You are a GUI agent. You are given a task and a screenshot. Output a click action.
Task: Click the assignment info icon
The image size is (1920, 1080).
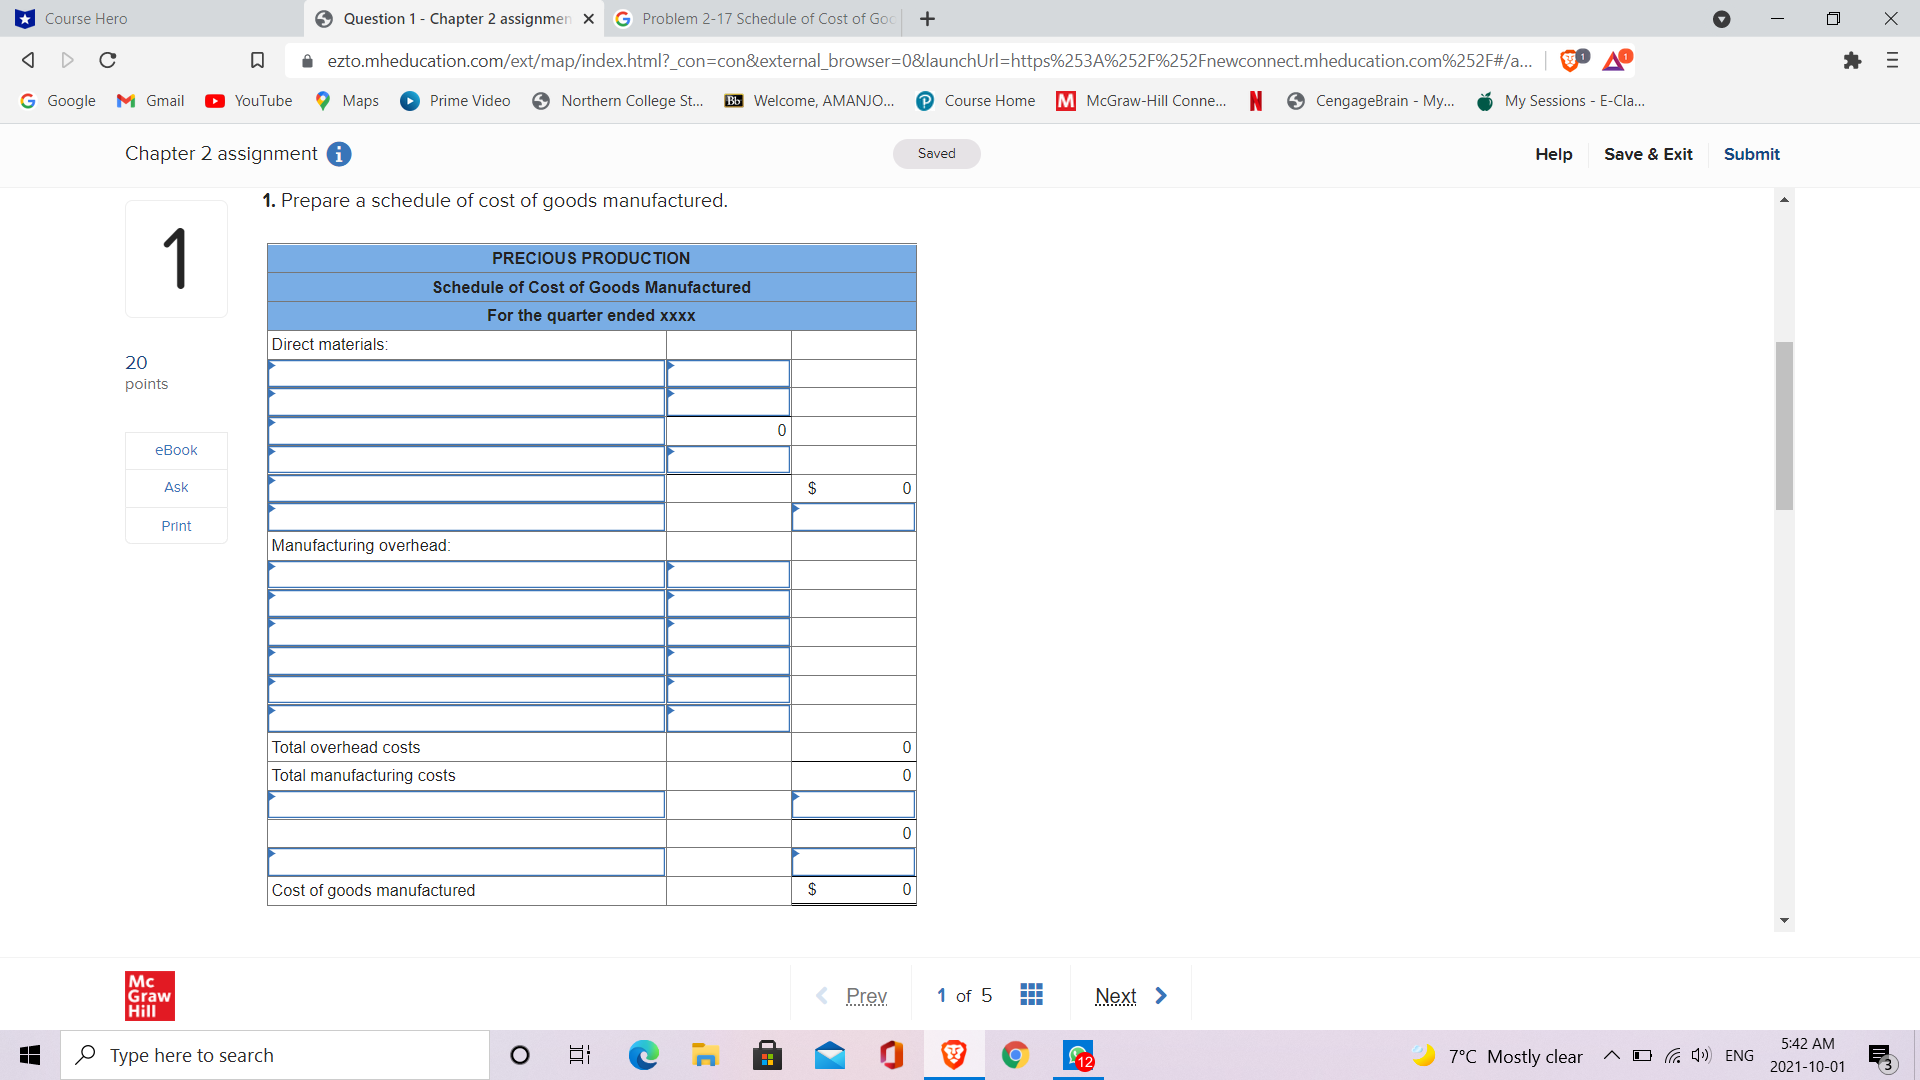coord(339,154)
